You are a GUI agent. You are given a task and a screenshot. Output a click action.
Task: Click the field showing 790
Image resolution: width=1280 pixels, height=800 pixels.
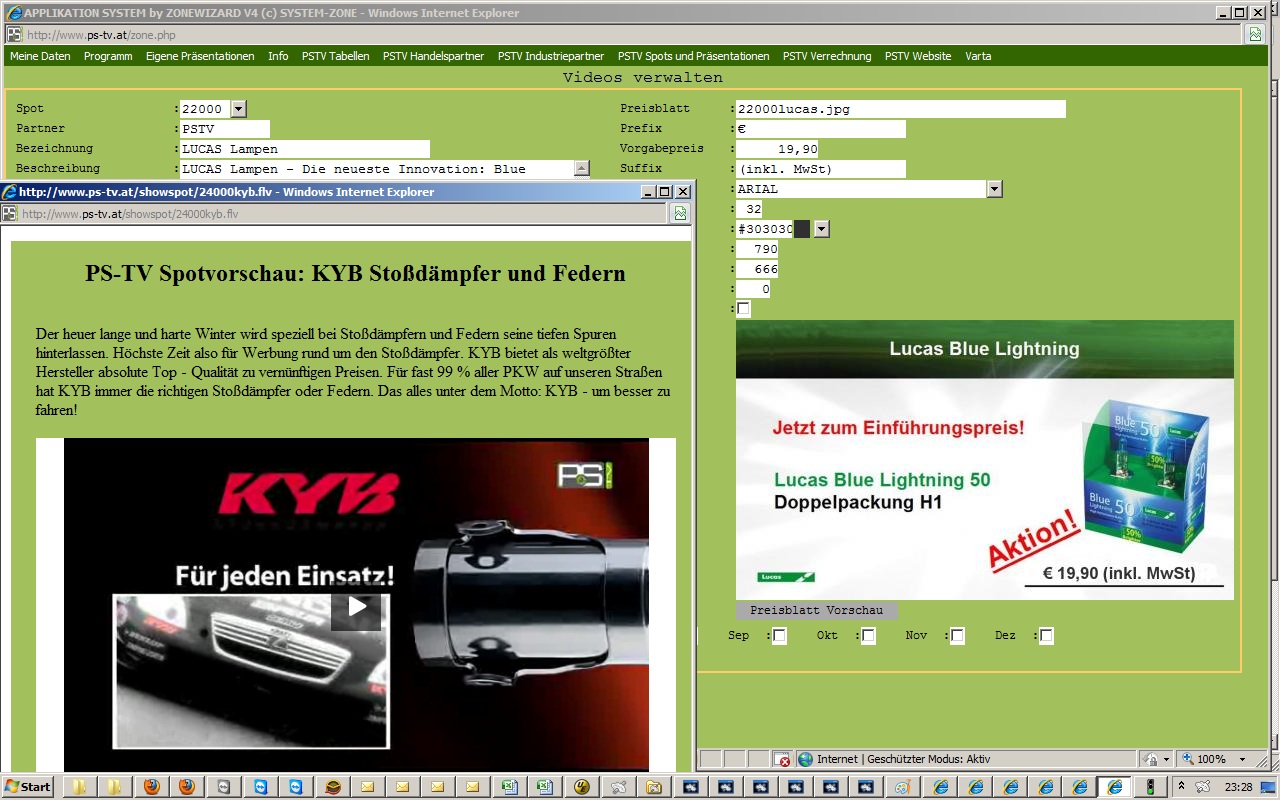757,249
